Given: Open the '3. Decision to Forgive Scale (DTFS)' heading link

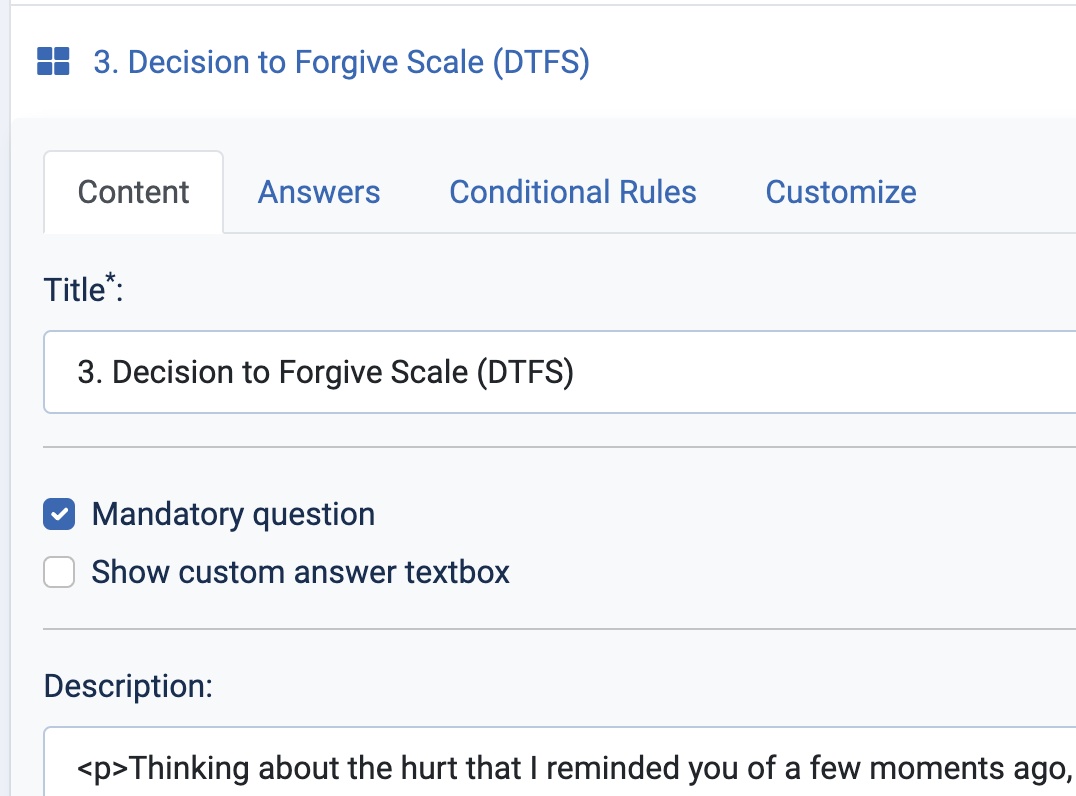Looking at the screenshot, I should [x=341, y=63].
